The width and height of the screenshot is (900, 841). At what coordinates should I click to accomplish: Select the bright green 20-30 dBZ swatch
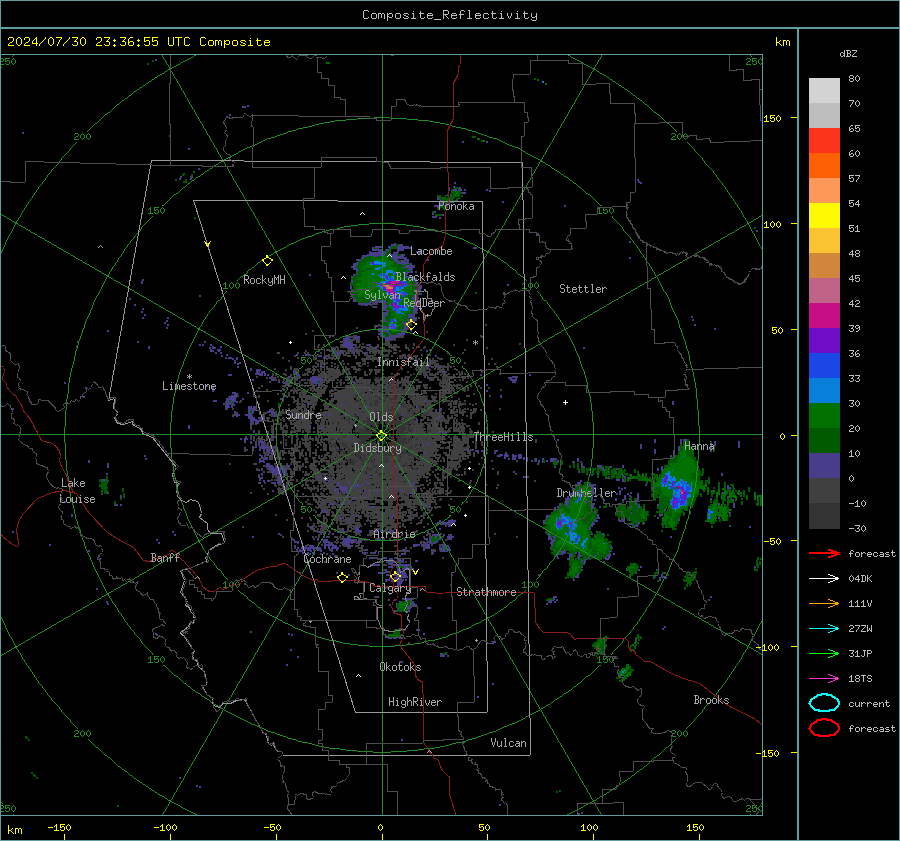pos(824,416)
